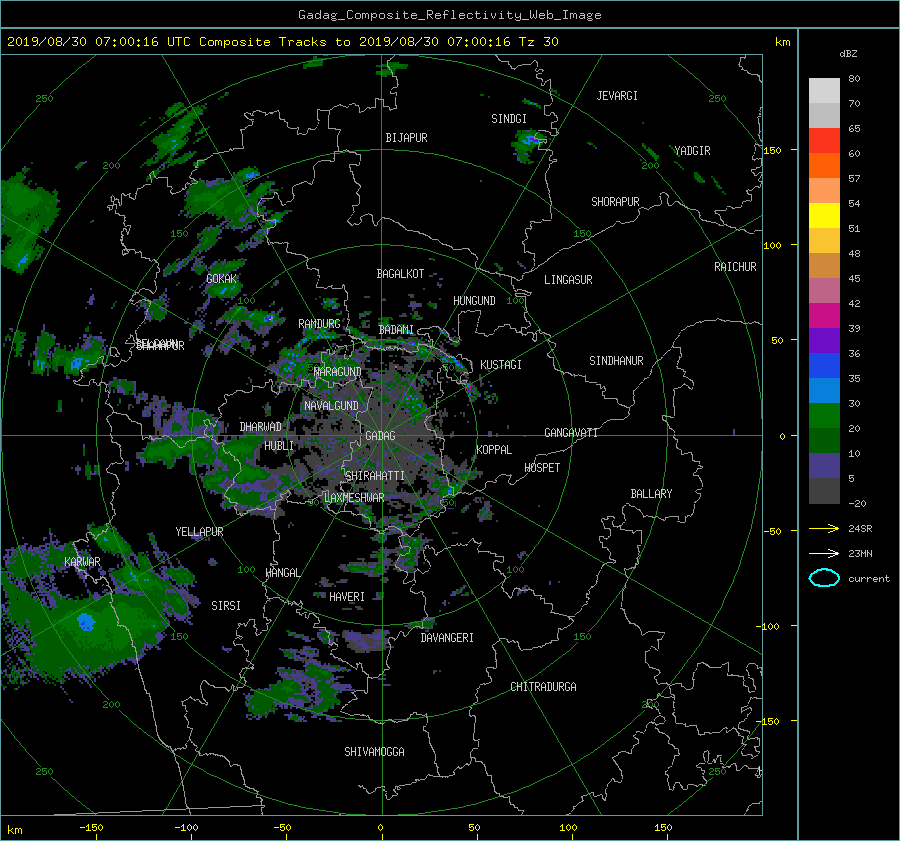
Task: Click the BALLARY city label
Action: pos(651,494)
